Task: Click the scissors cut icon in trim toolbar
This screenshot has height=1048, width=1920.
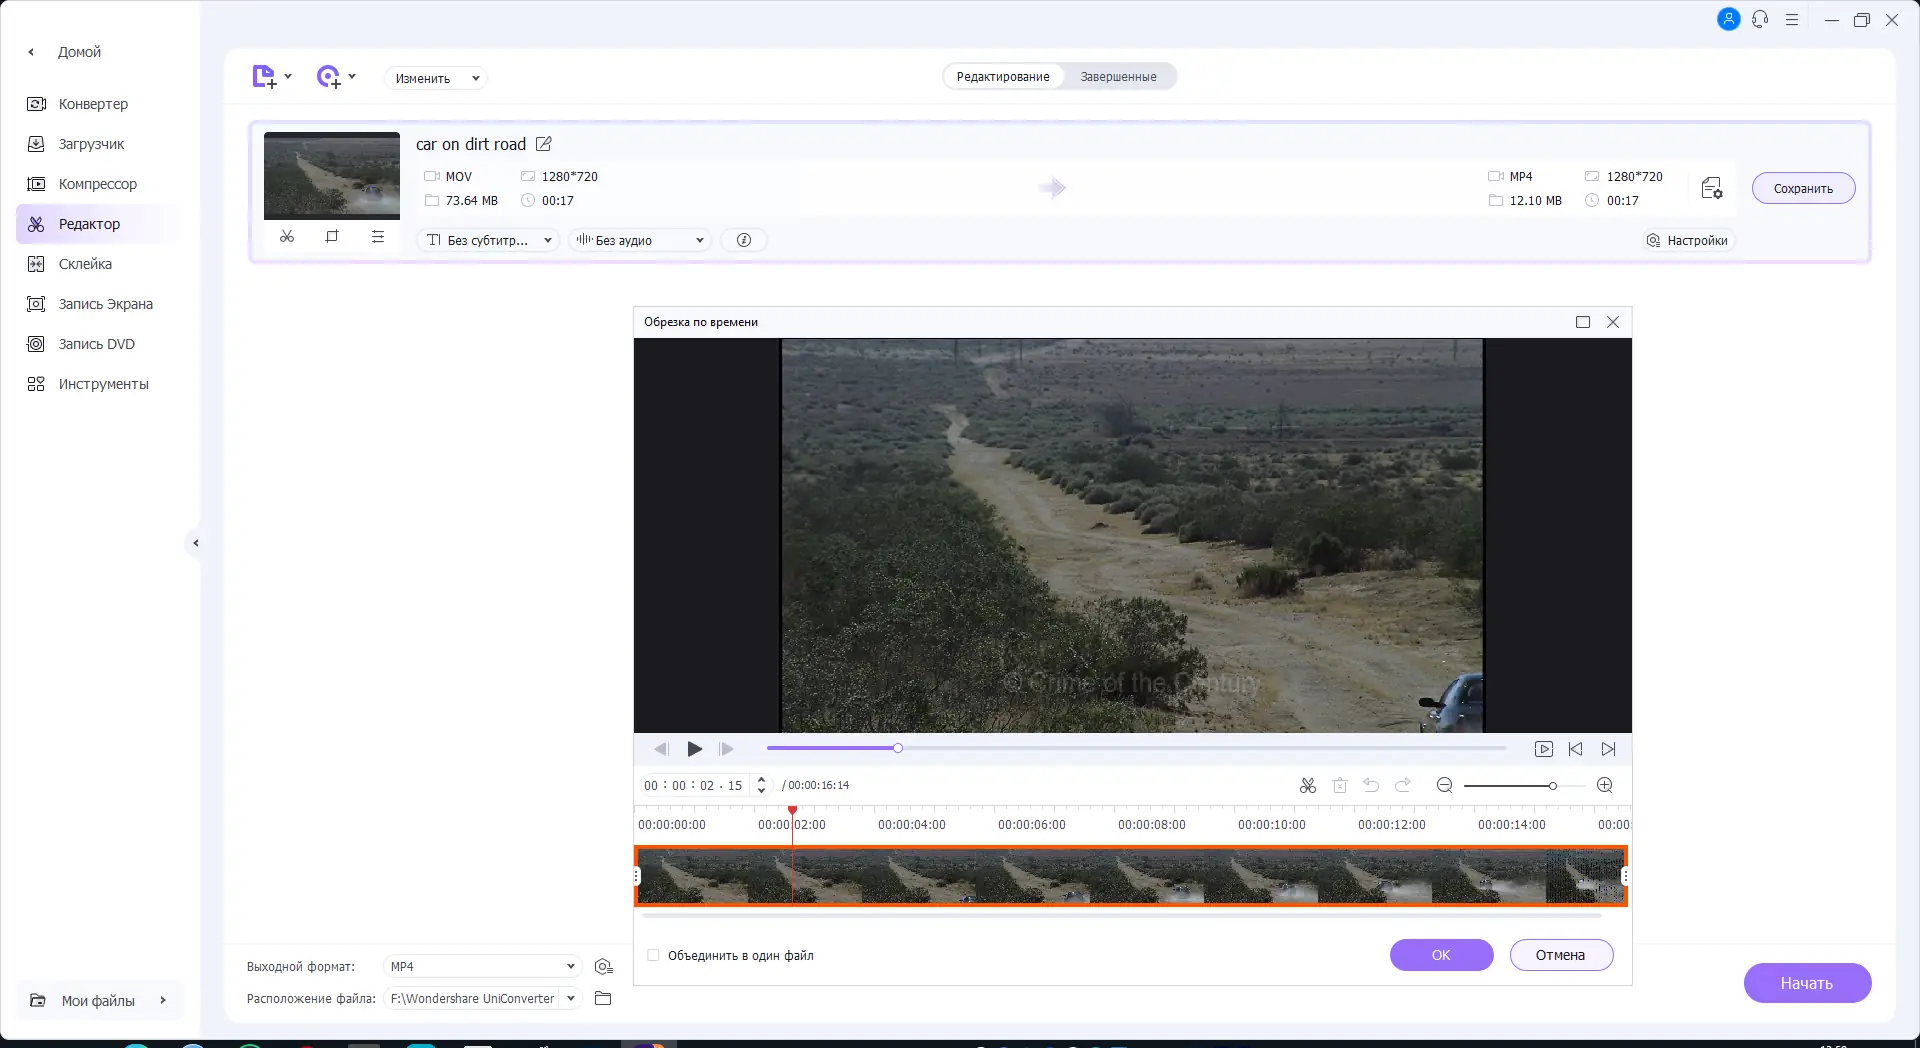Action: point(1307,786)
